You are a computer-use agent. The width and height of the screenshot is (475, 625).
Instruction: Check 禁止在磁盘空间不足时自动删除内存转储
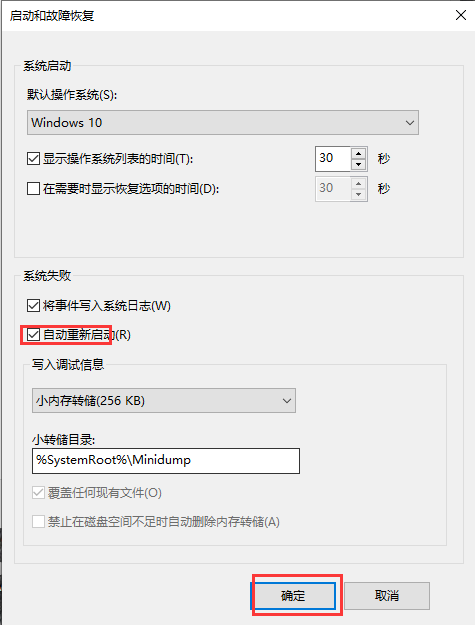click(38, 521)
